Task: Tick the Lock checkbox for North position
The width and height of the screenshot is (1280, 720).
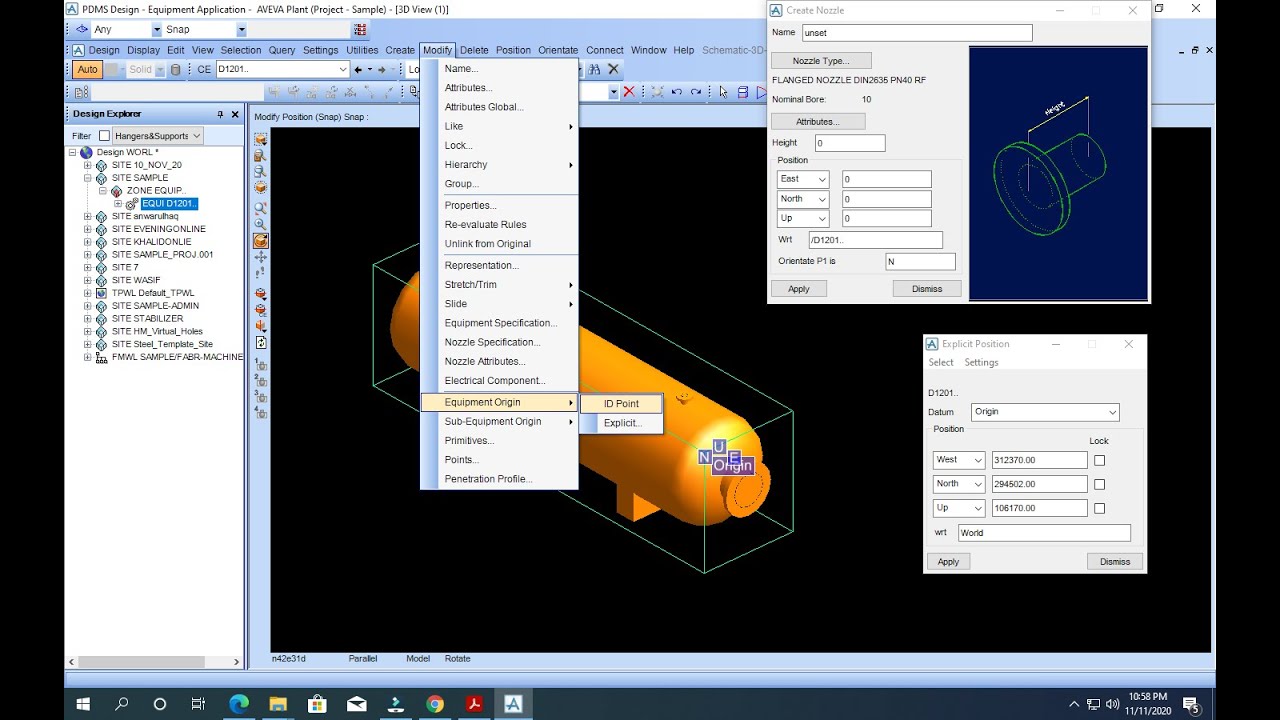Action: pos(1100,484)
